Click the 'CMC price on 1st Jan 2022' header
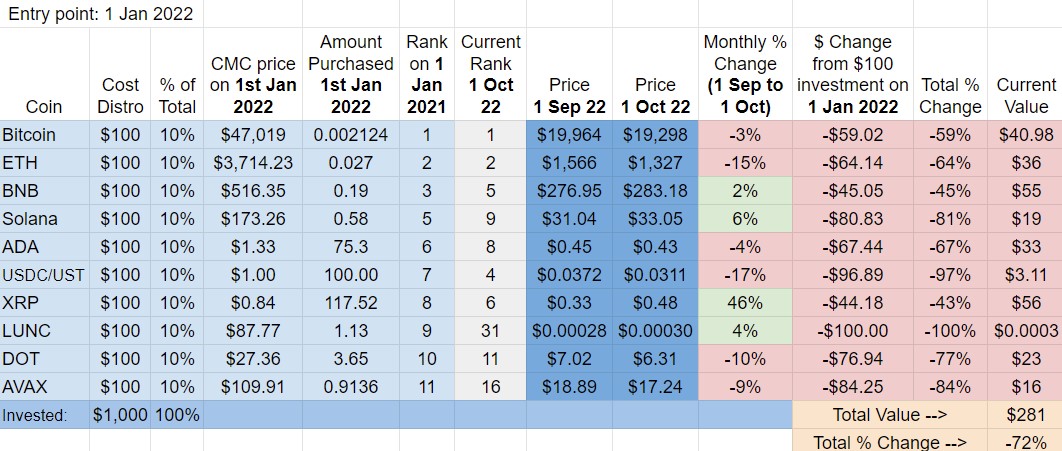 pyautogui.click(x=253, y=74)
